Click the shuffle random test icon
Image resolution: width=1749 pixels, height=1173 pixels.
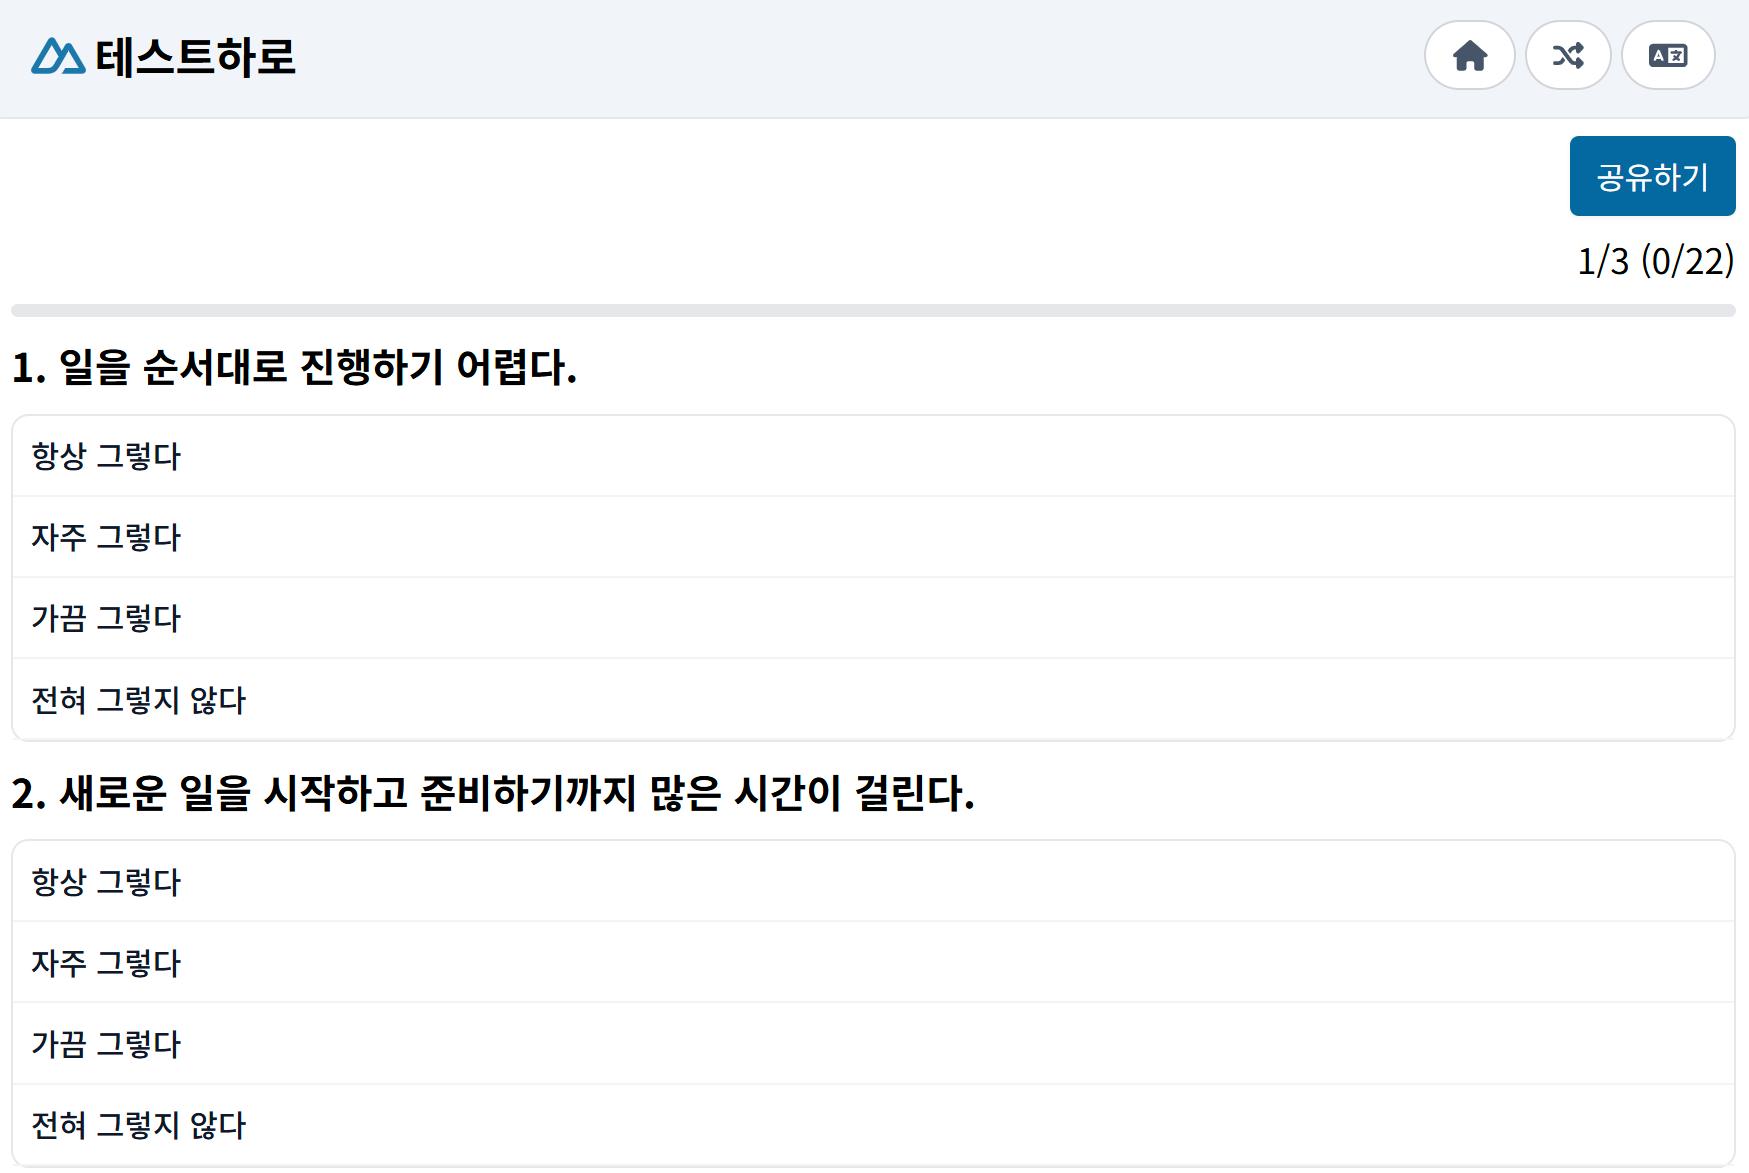[1567, 56]
